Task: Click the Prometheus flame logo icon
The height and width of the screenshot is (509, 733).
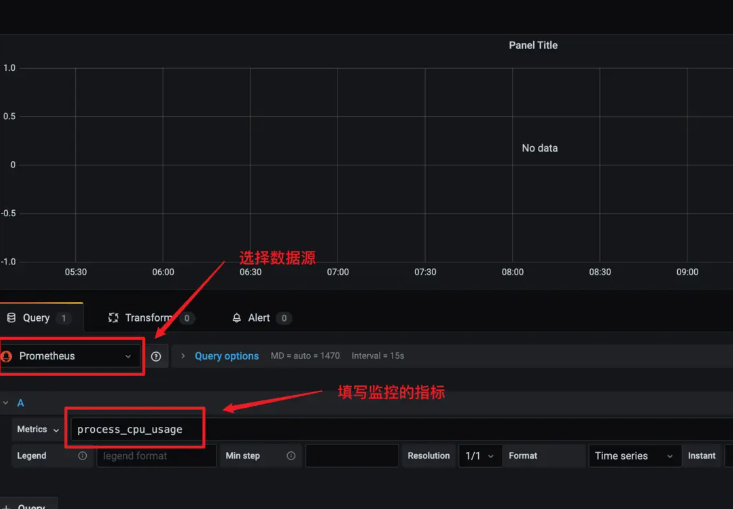Action: (x=7, y=357)
